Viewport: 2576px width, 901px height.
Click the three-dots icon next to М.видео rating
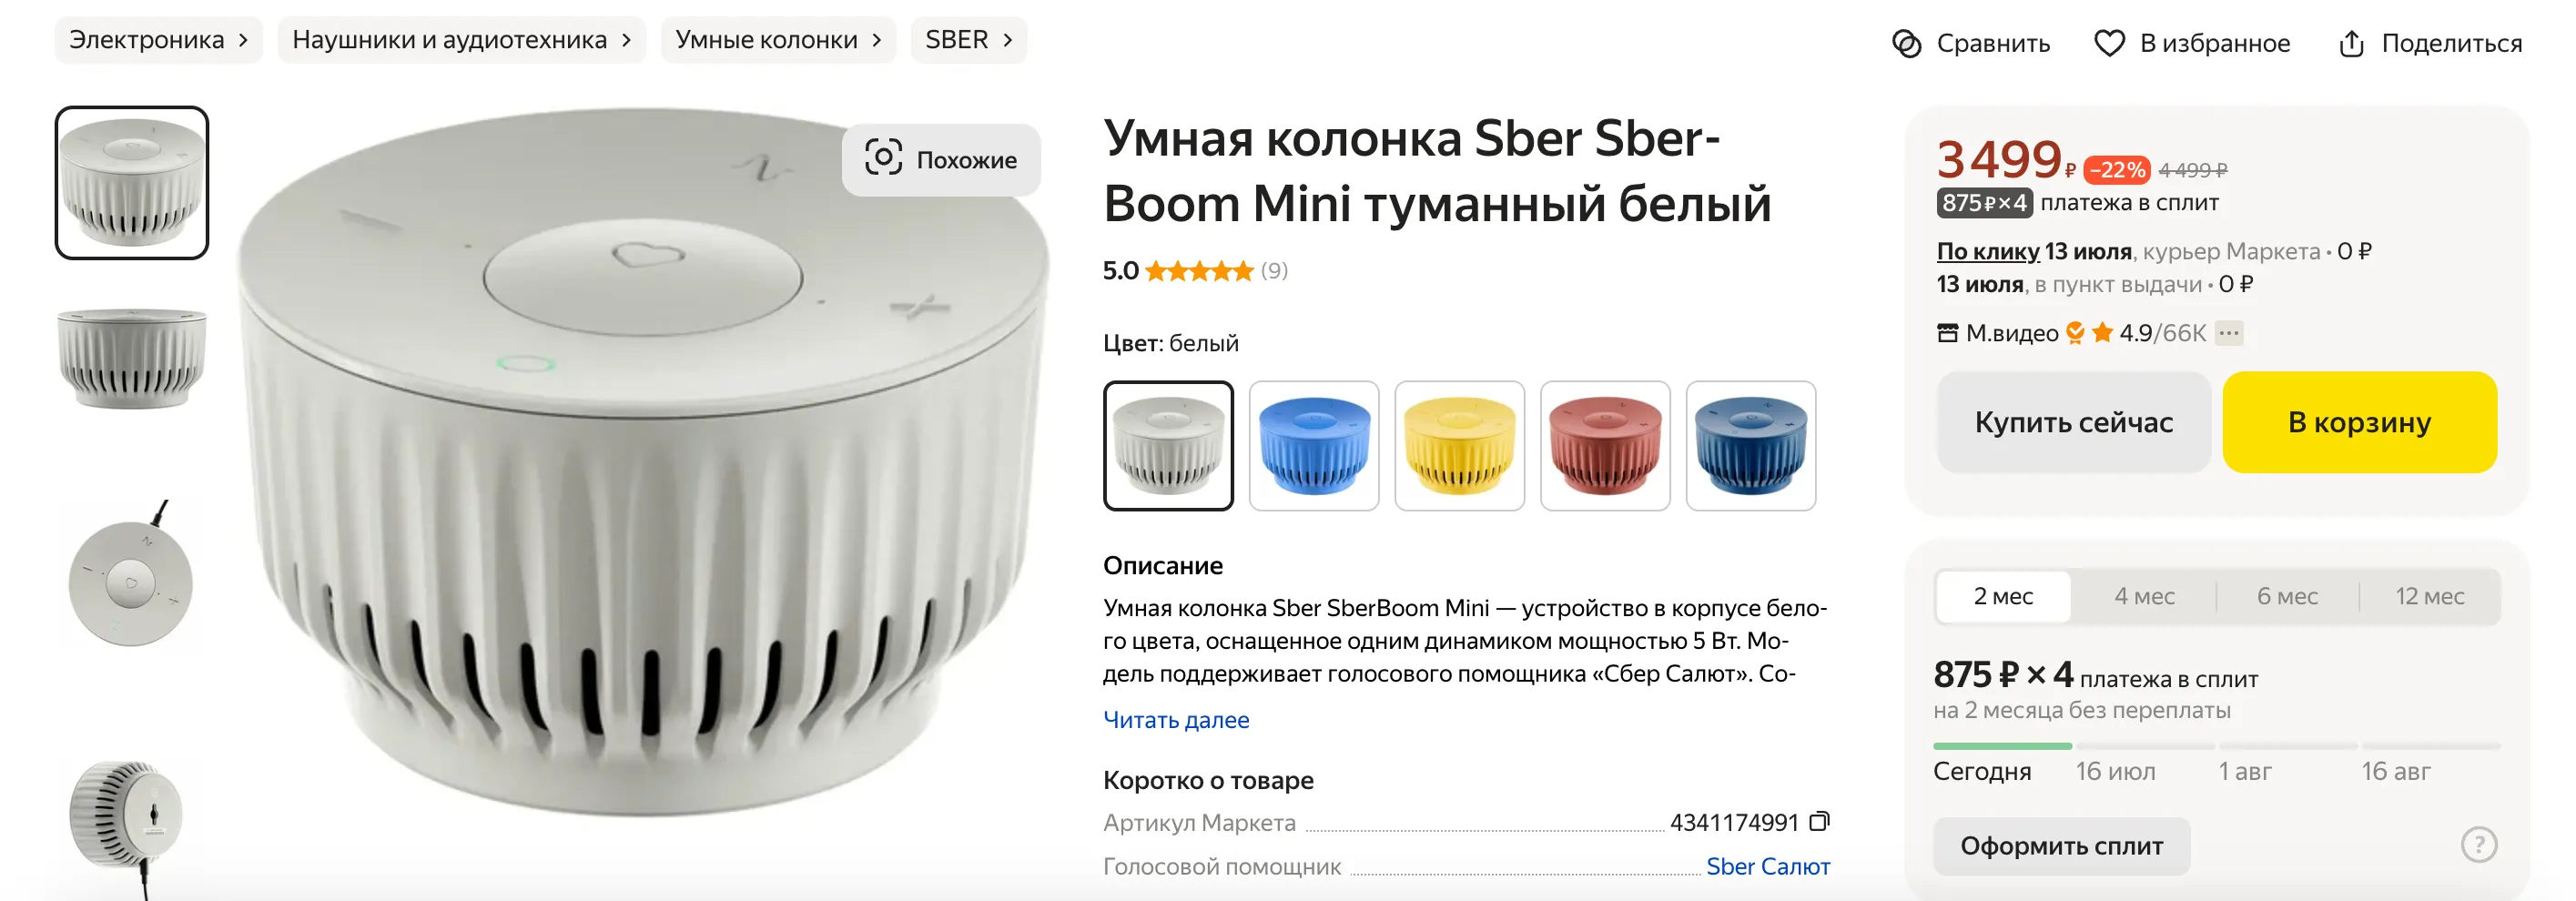pos(2229,333)
